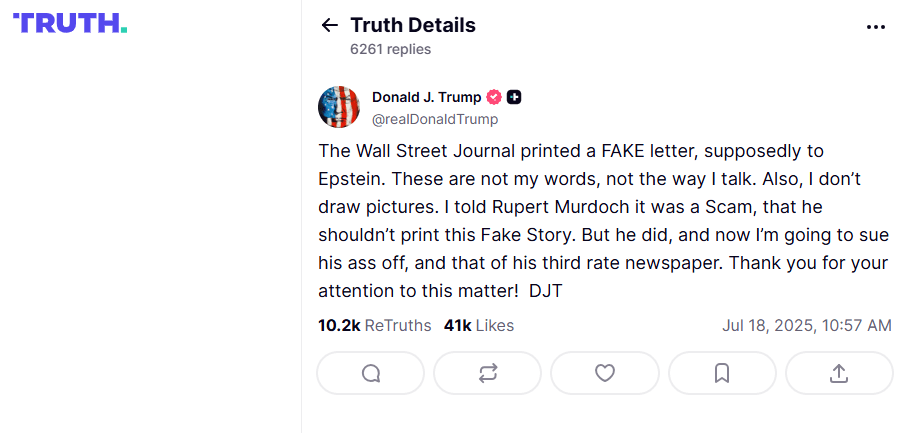906x433 pixels.
Task: Click the reply speech bubble icon
Action: point(371,373)
